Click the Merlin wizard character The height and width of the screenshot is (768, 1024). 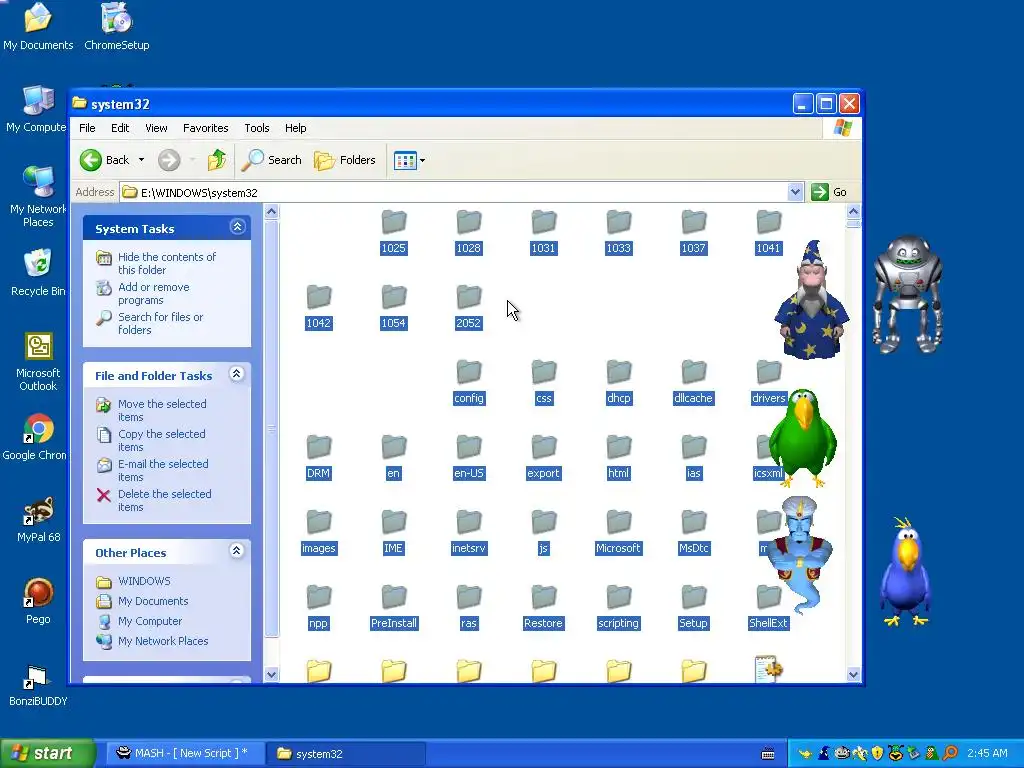[812, 300]
